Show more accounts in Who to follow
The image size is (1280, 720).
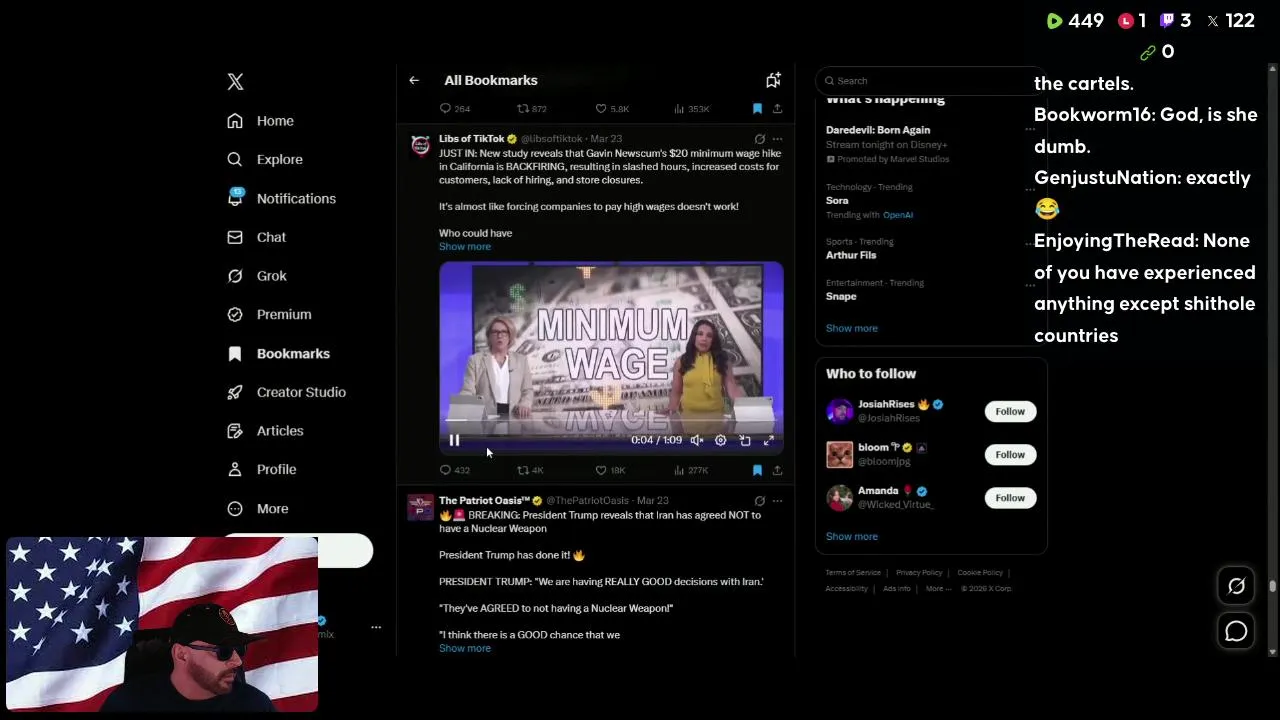point(852,536)
